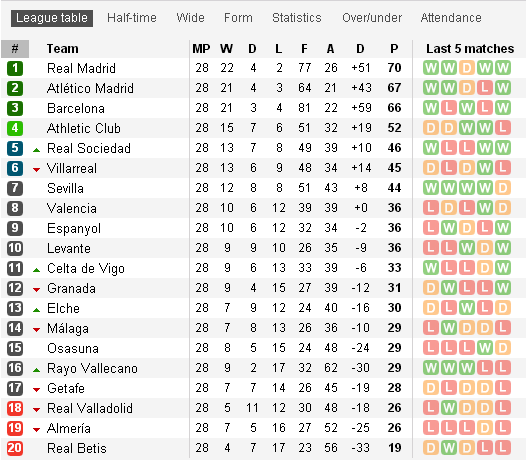Viewport: 528px width, 462px height.
Task: Sort by the # rank column header
Action: pyautogui.click(x=15, y=49)
